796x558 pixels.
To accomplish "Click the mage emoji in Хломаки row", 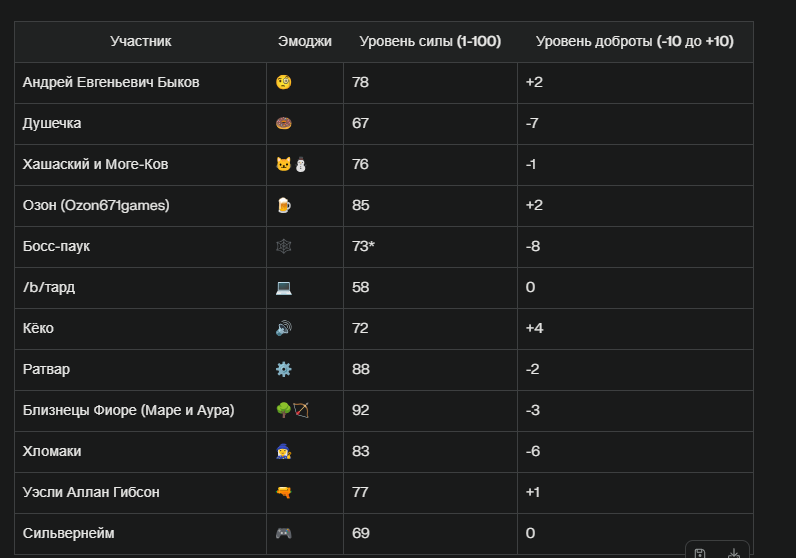I will pyautogui.click(x=284, y=451).
